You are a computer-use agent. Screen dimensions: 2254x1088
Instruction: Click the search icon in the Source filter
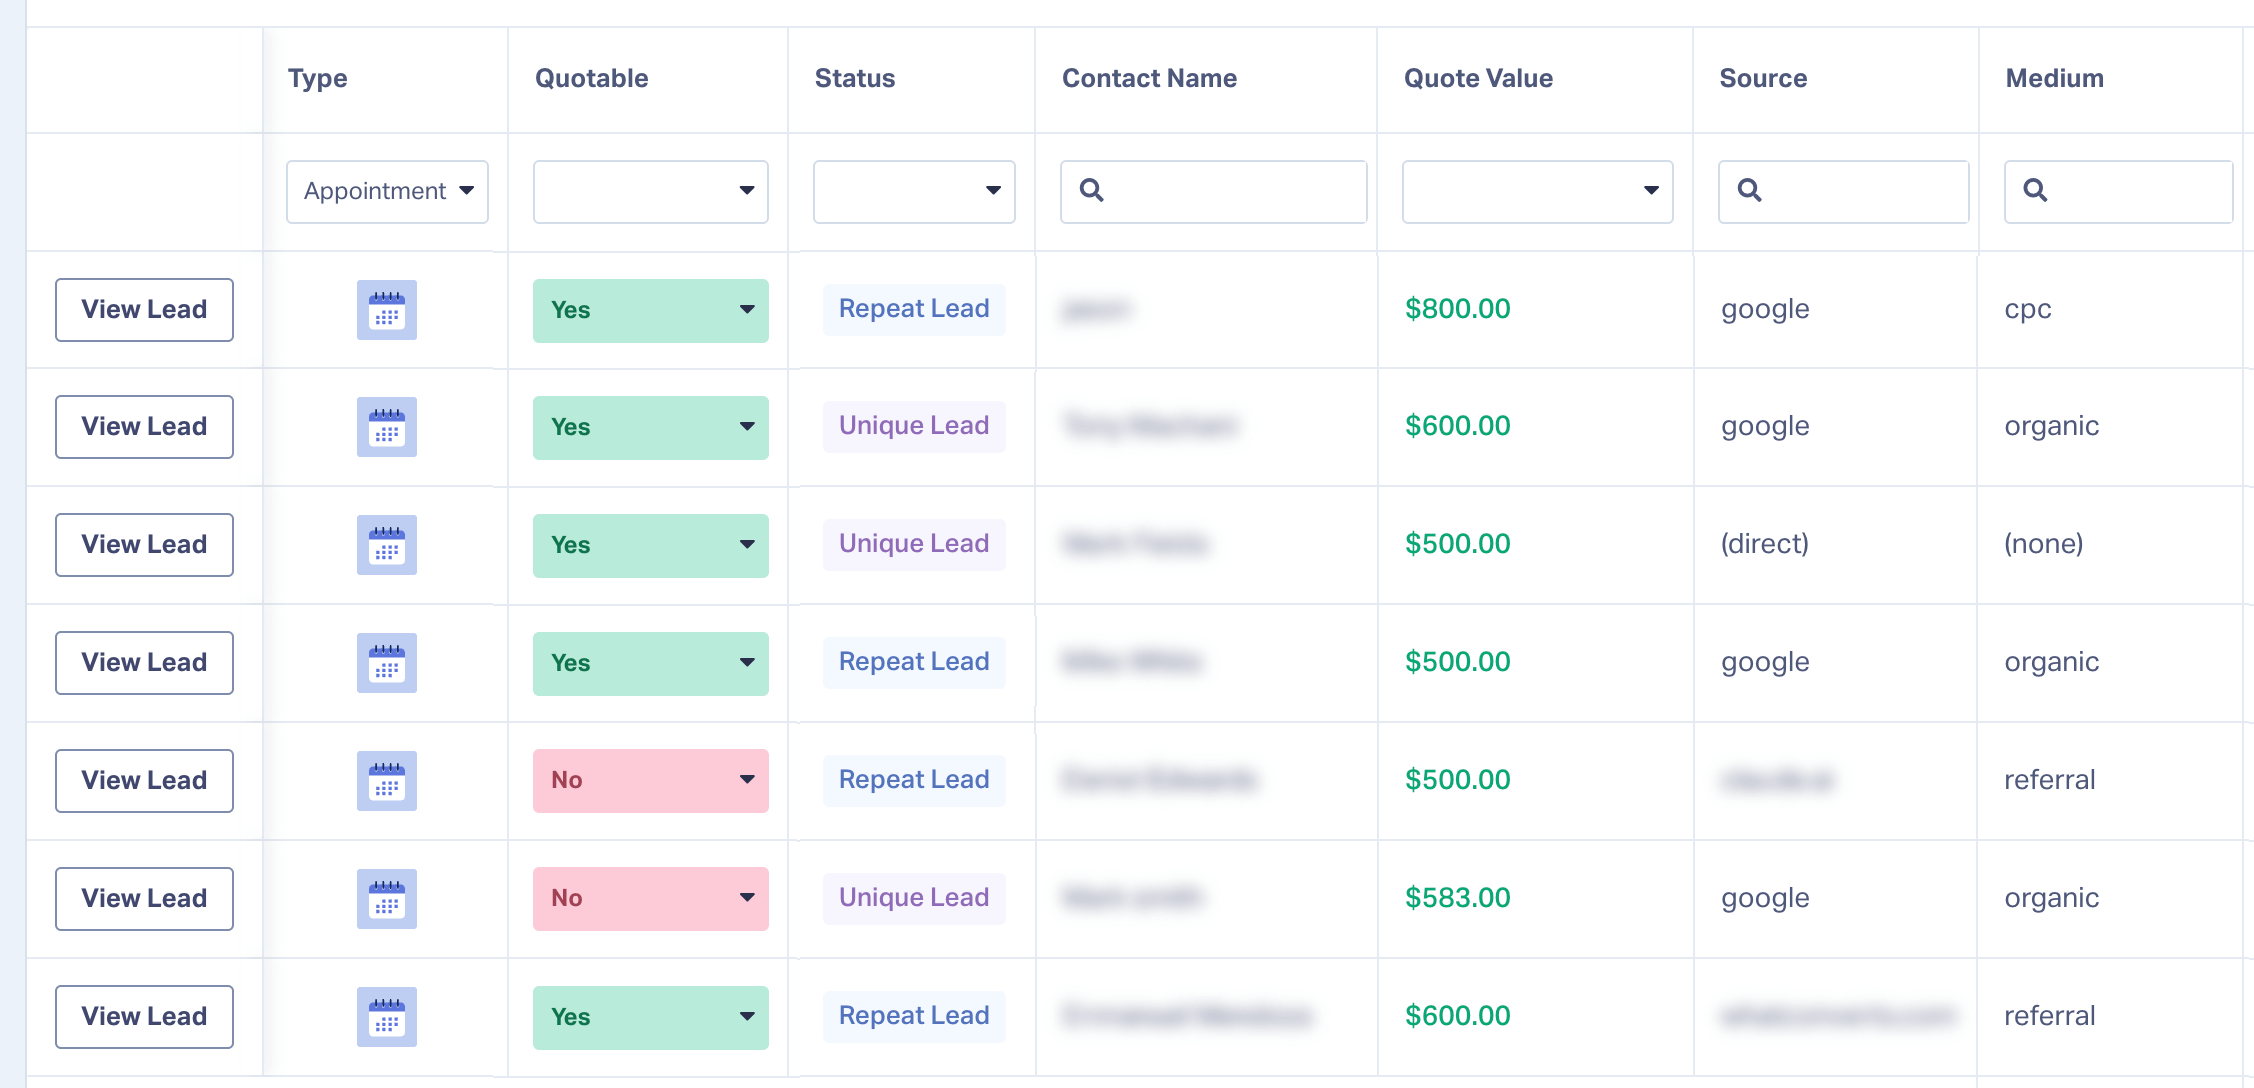pos(1749,191)
